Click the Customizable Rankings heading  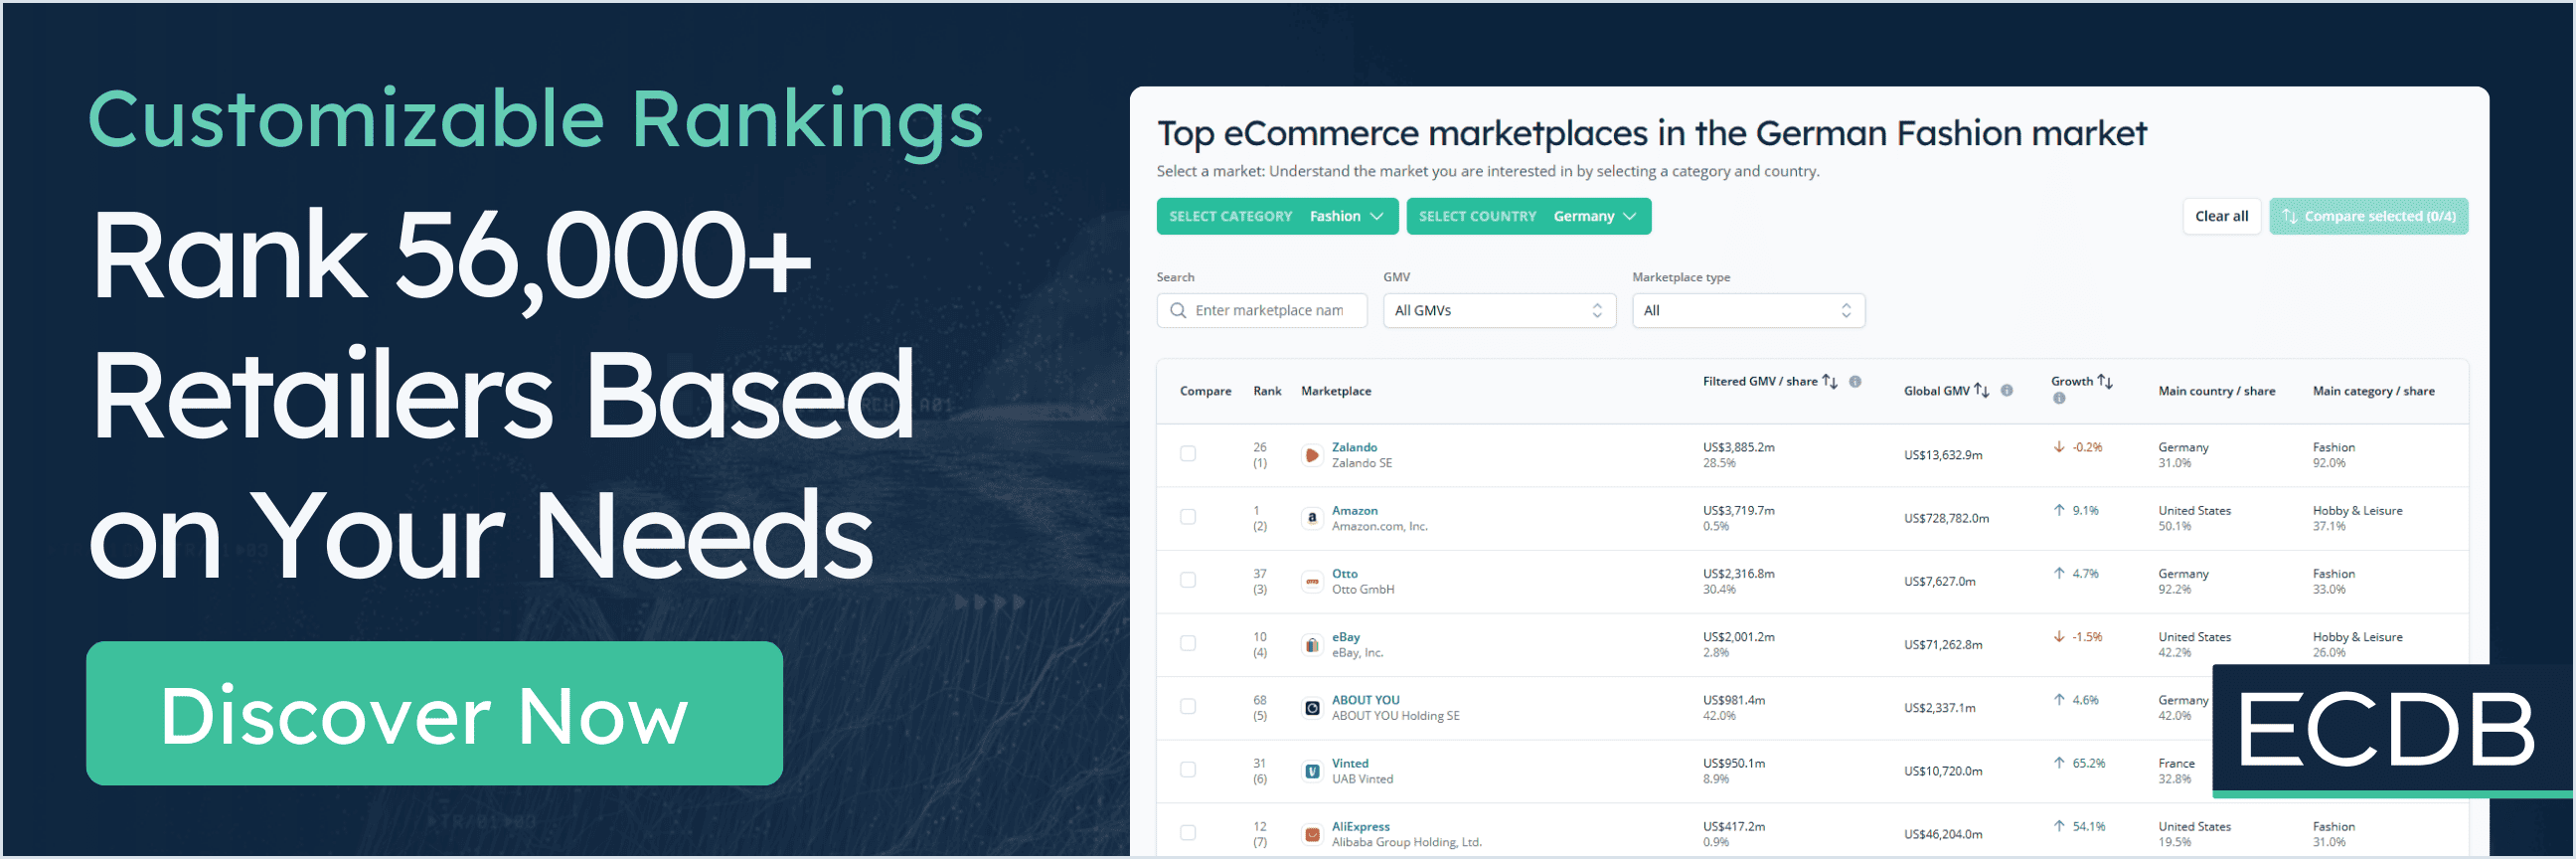coord(536,120)
